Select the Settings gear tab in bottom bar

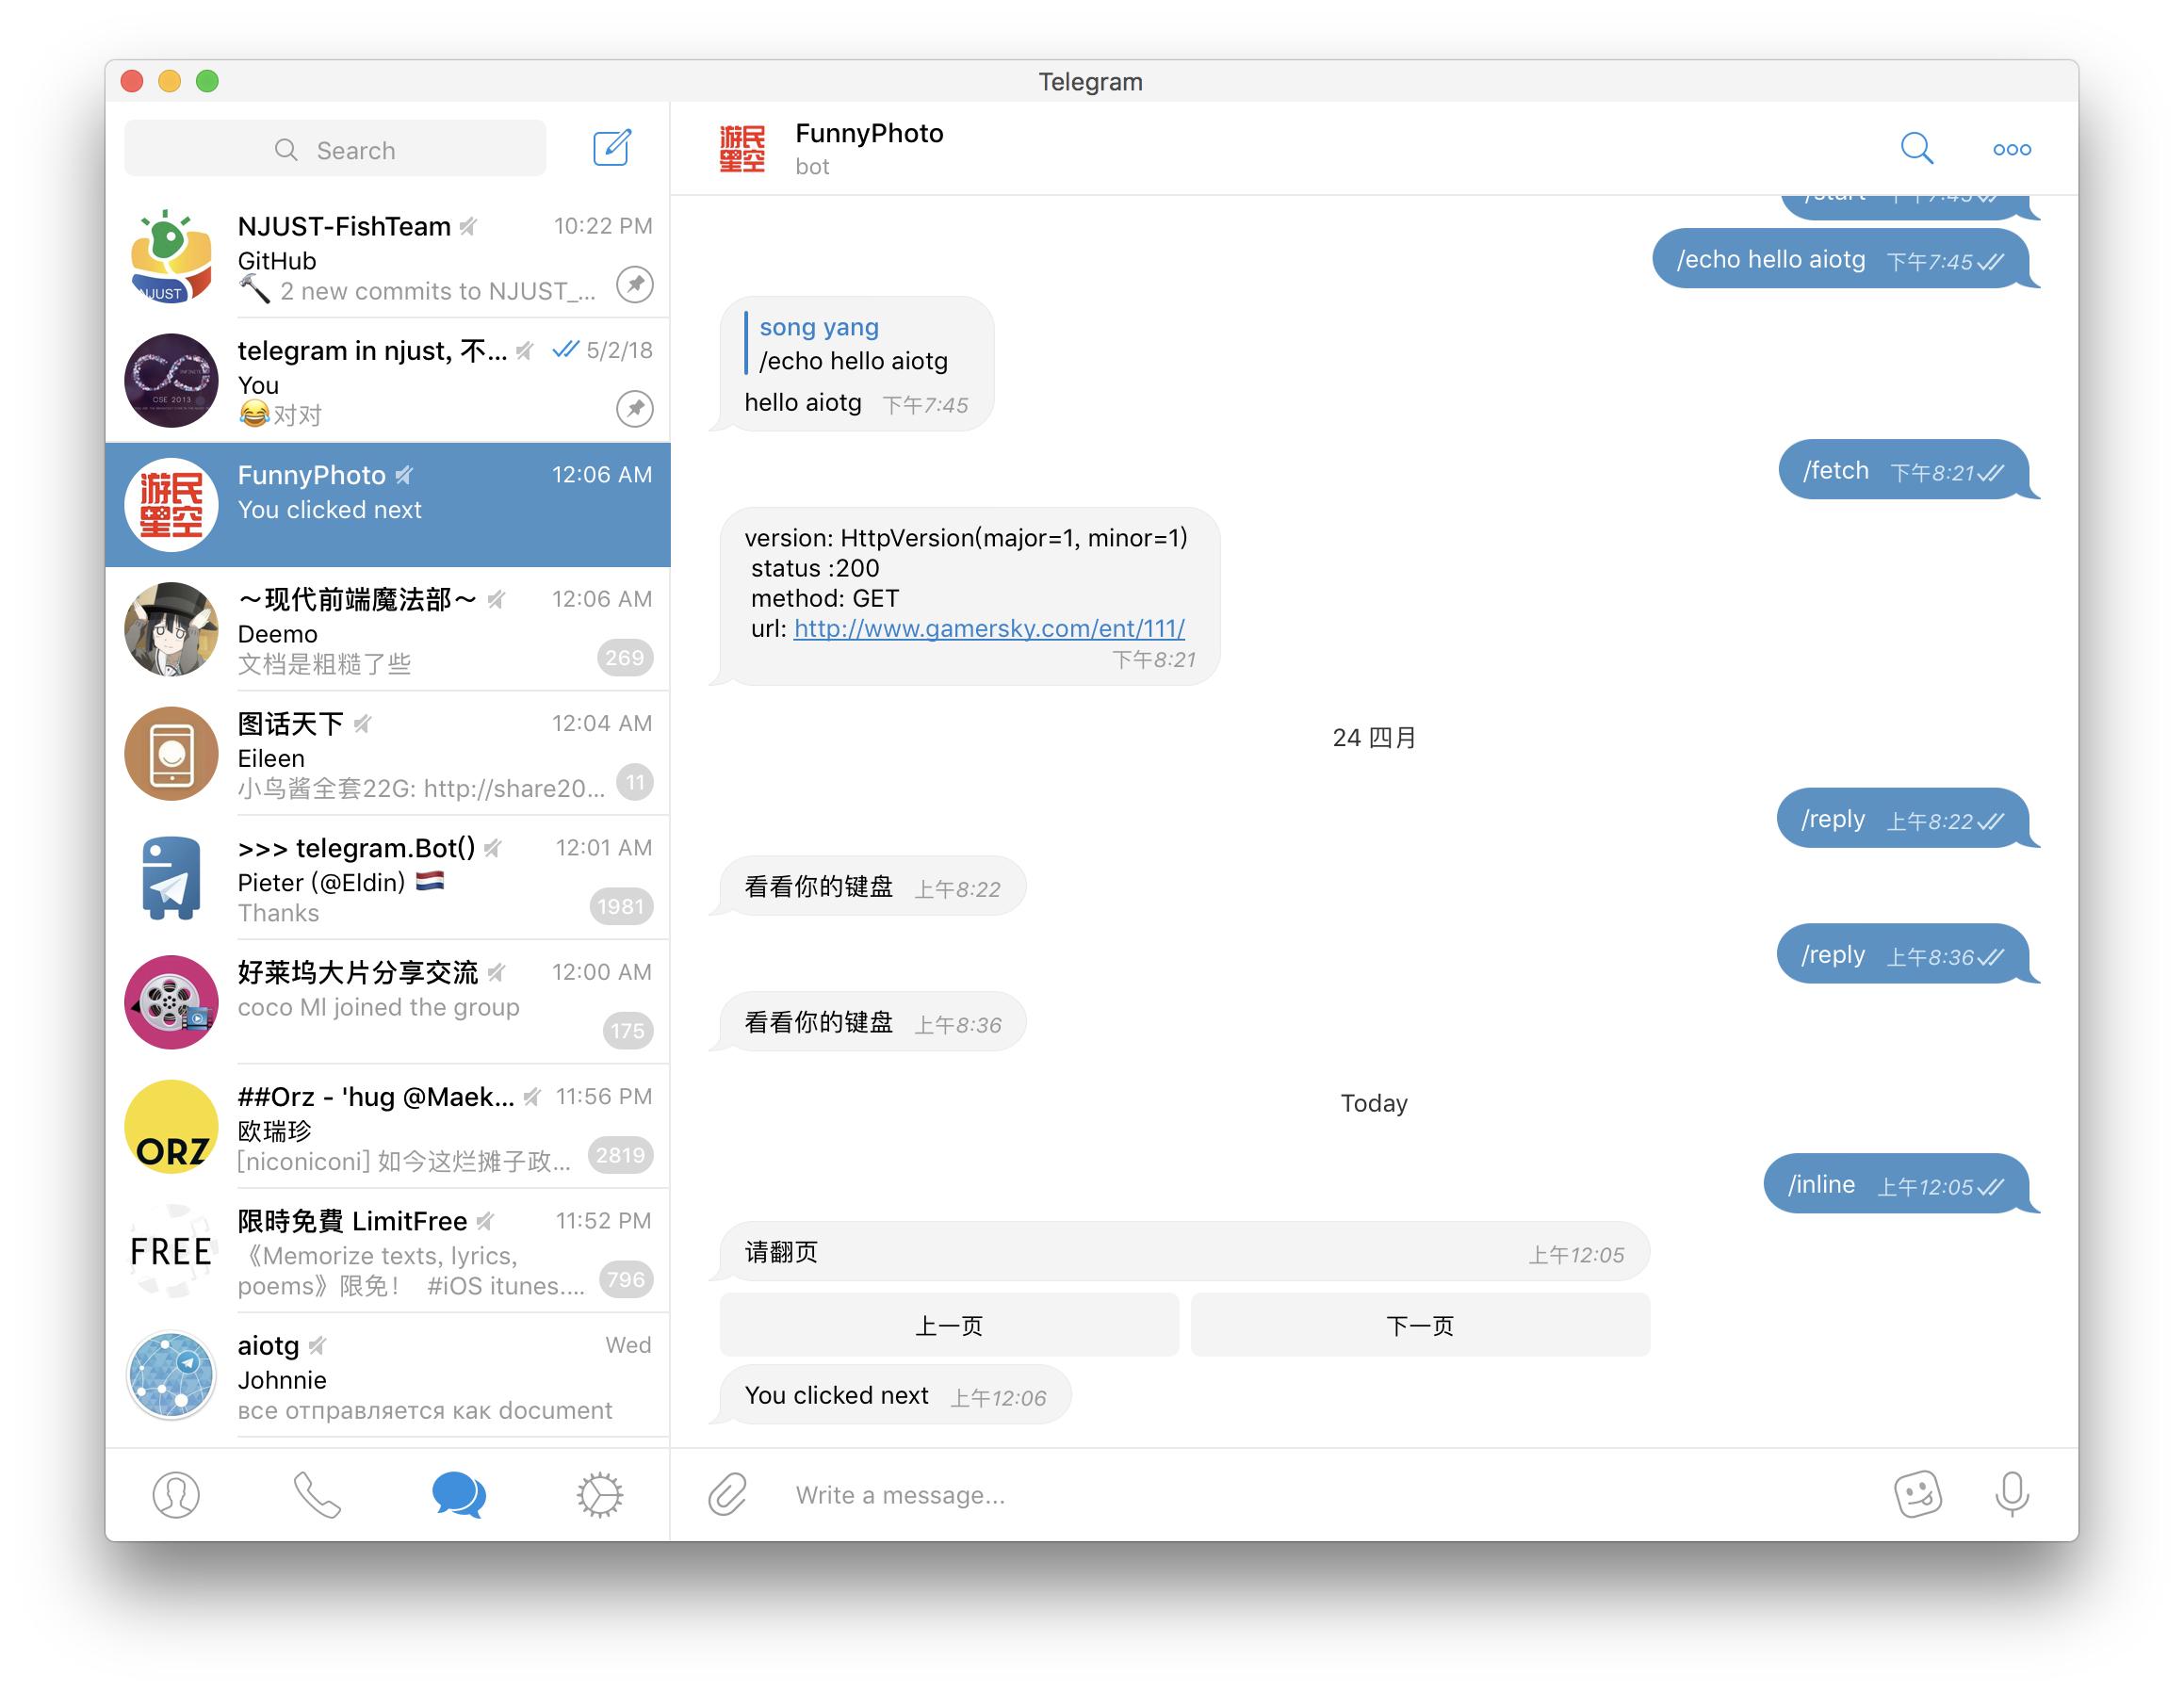point(599,1493)
